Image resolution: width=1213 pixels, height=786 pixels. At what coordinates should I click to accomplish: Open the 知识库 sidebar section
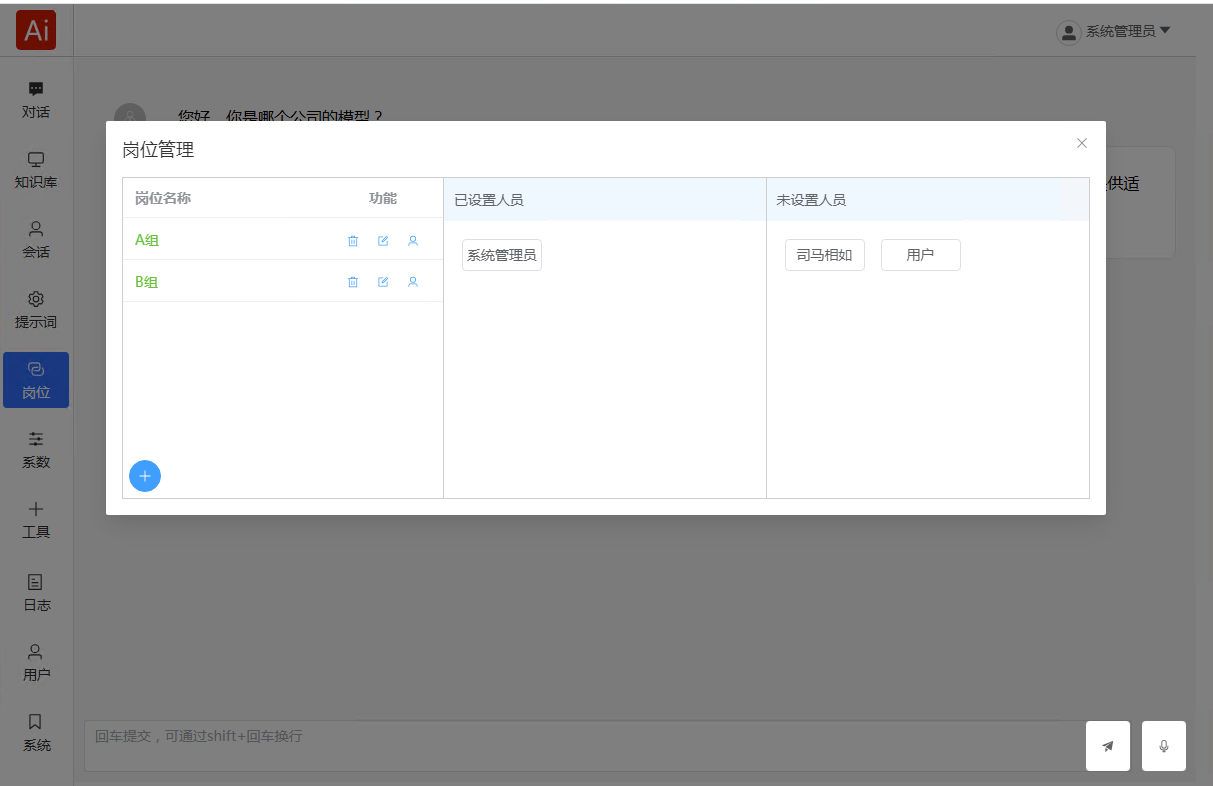(36, 170)
